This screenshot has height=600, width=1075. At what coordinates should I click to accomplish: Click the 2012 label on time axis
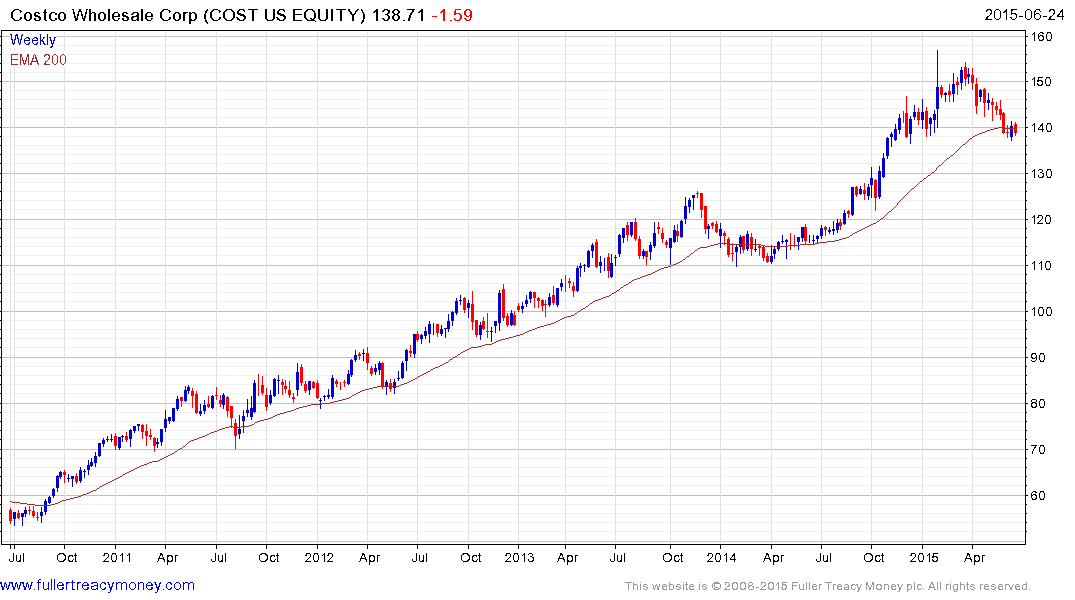(319, 557)
